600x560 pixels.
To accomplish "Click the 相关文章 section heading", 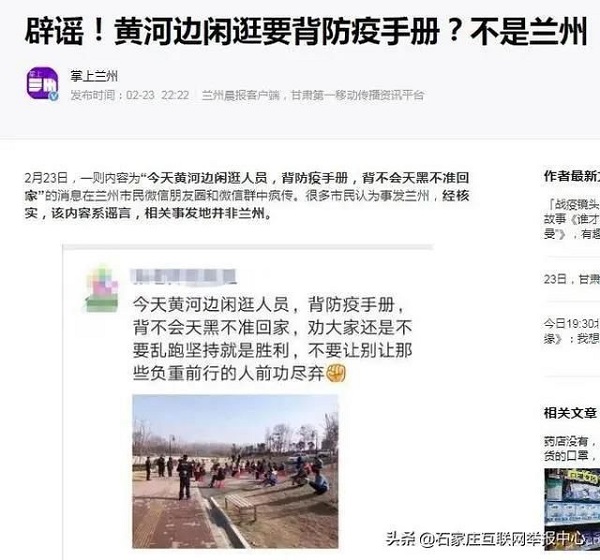I will (570, 413).
